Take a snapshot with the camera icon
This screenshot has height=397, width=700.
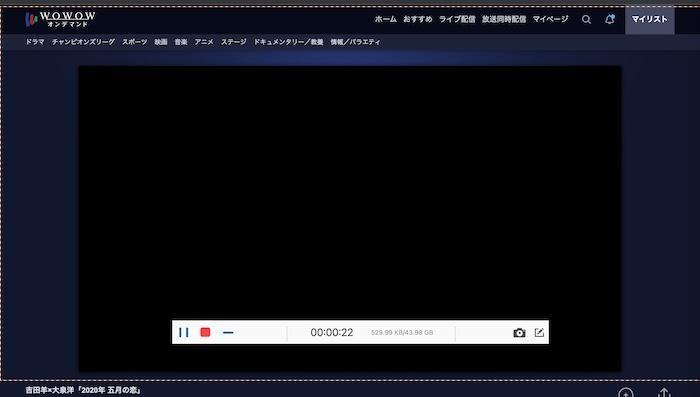519,333
